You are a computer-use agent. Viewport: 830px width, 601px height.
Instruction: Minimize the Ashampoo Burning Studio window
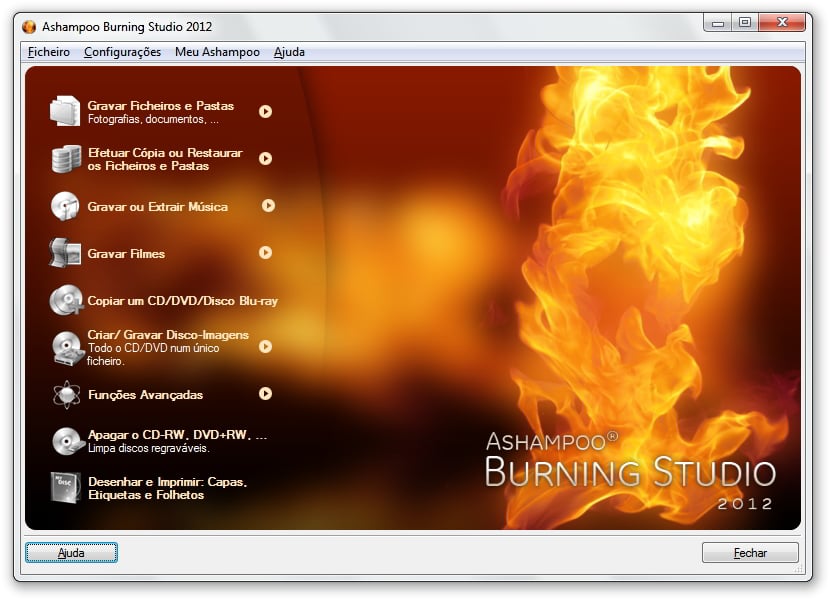pos(718,23)
